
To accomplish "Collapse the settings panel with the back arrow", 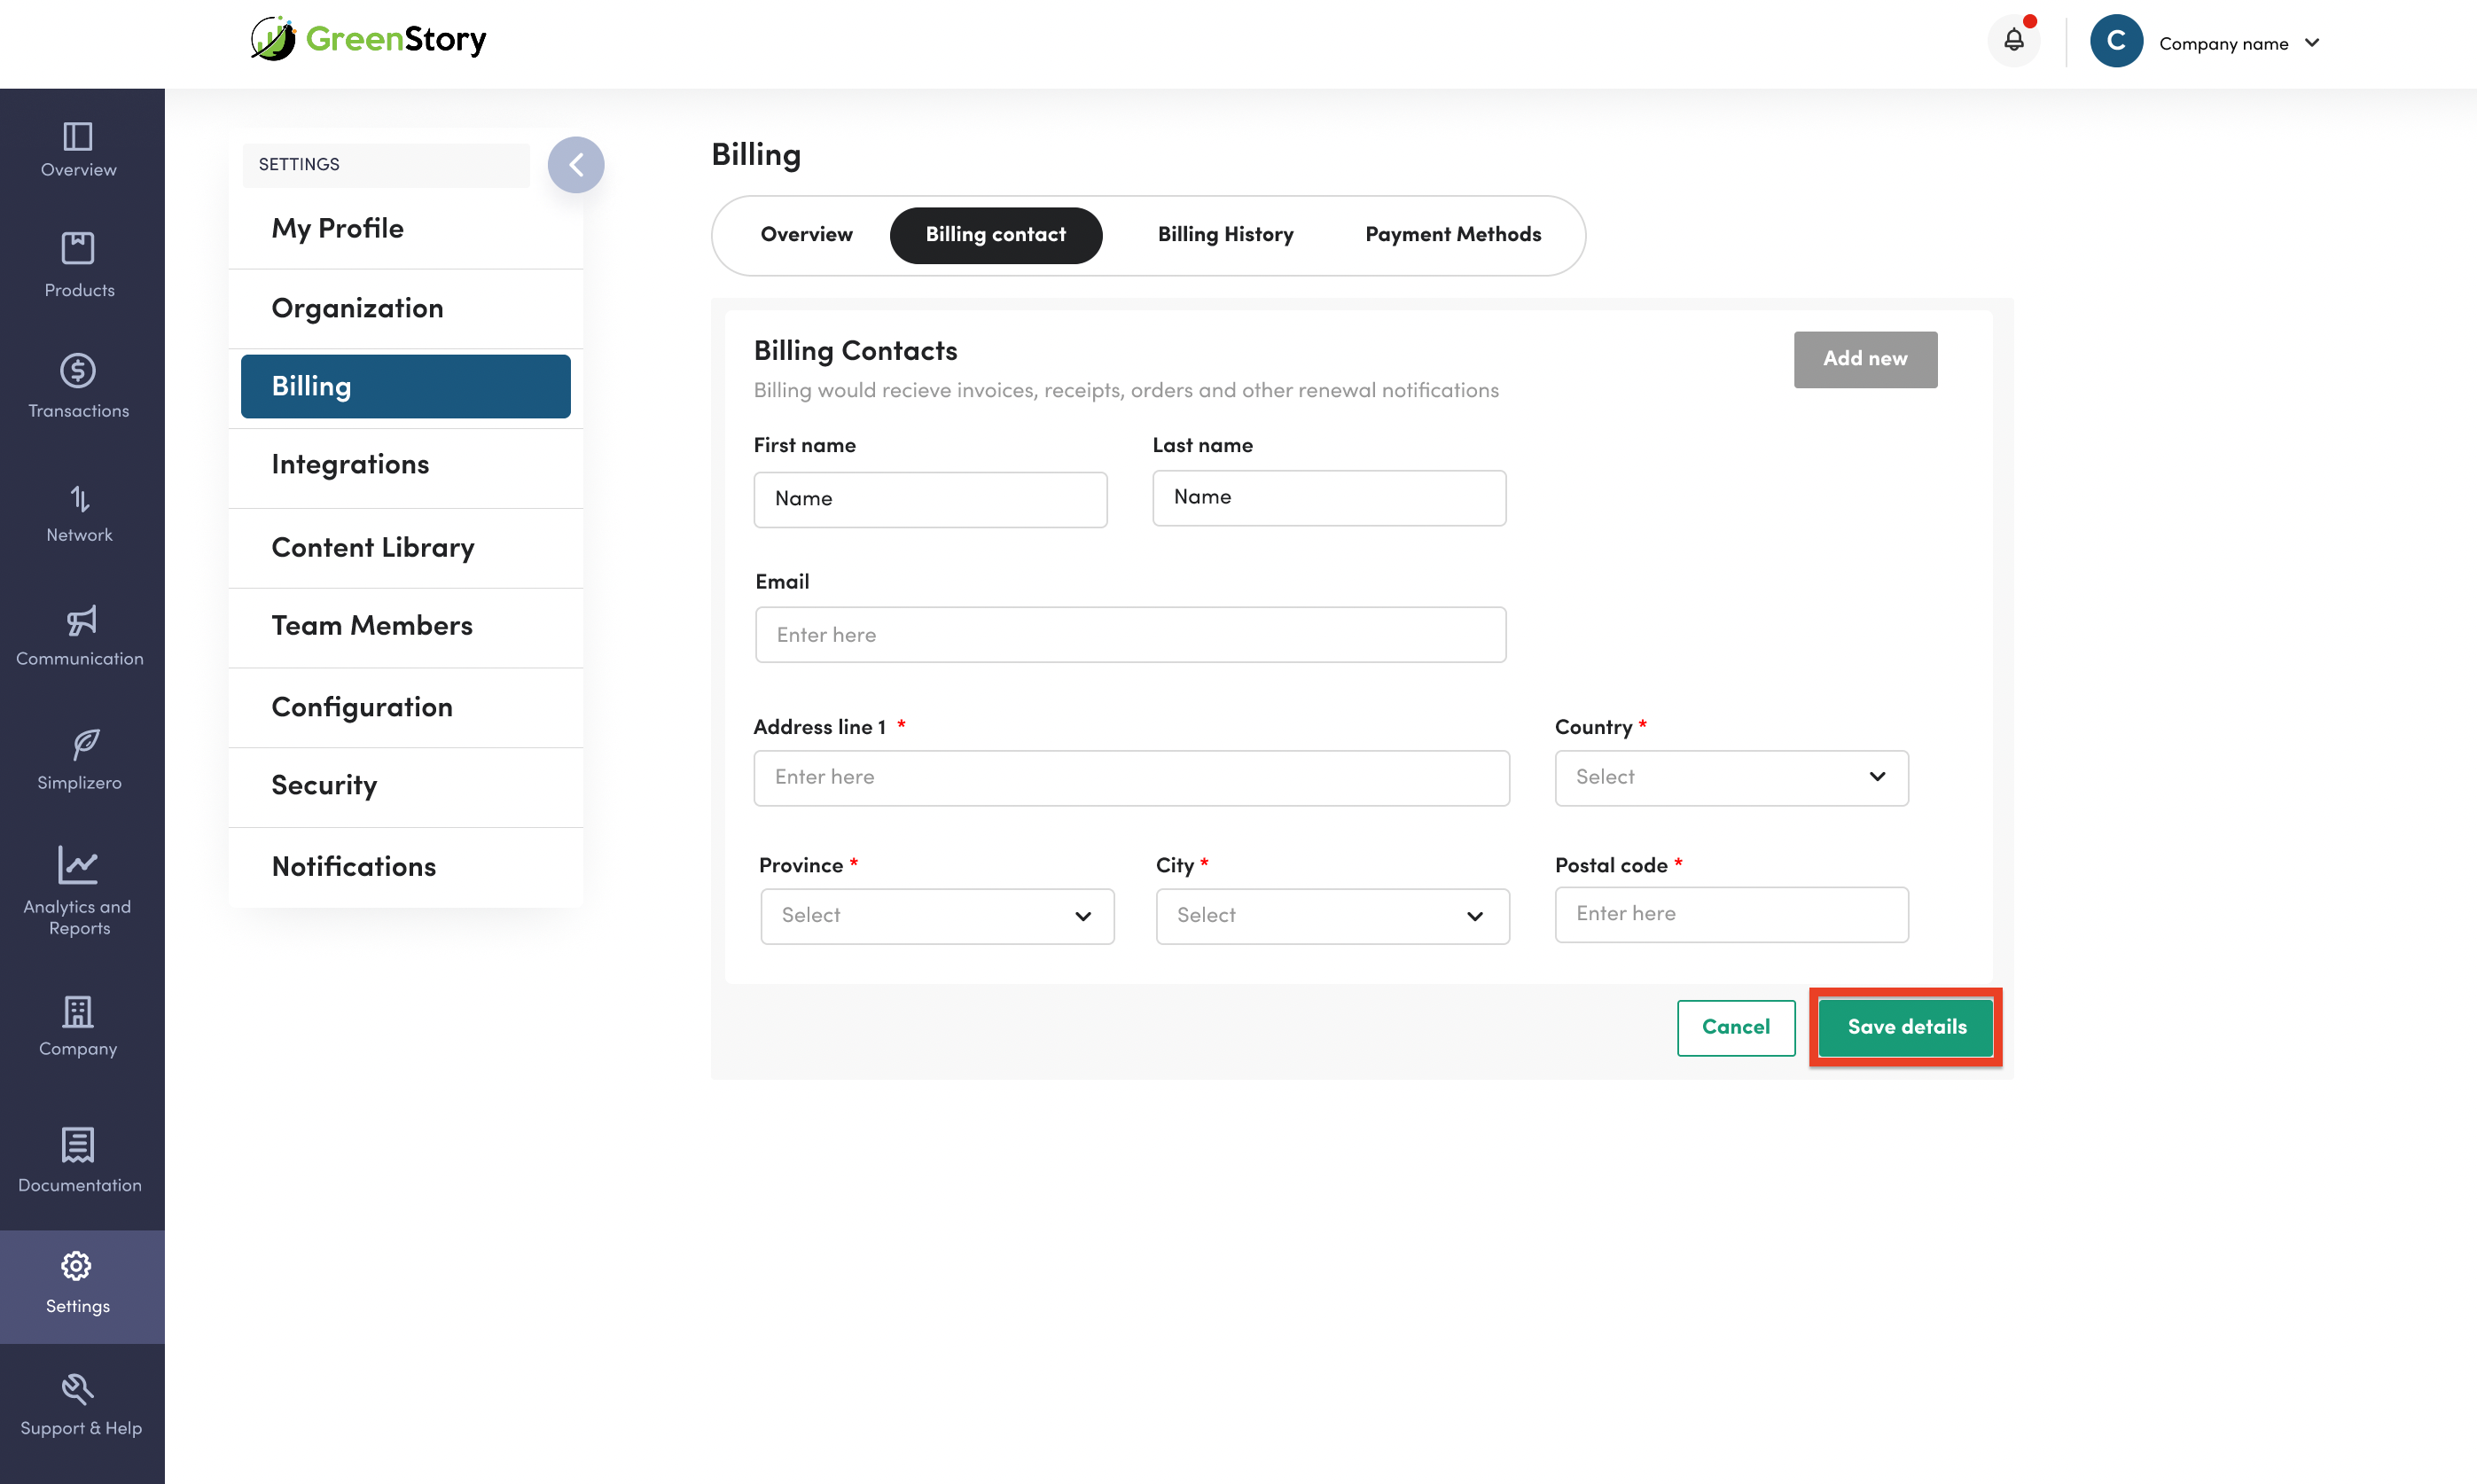I will point(576,165).
